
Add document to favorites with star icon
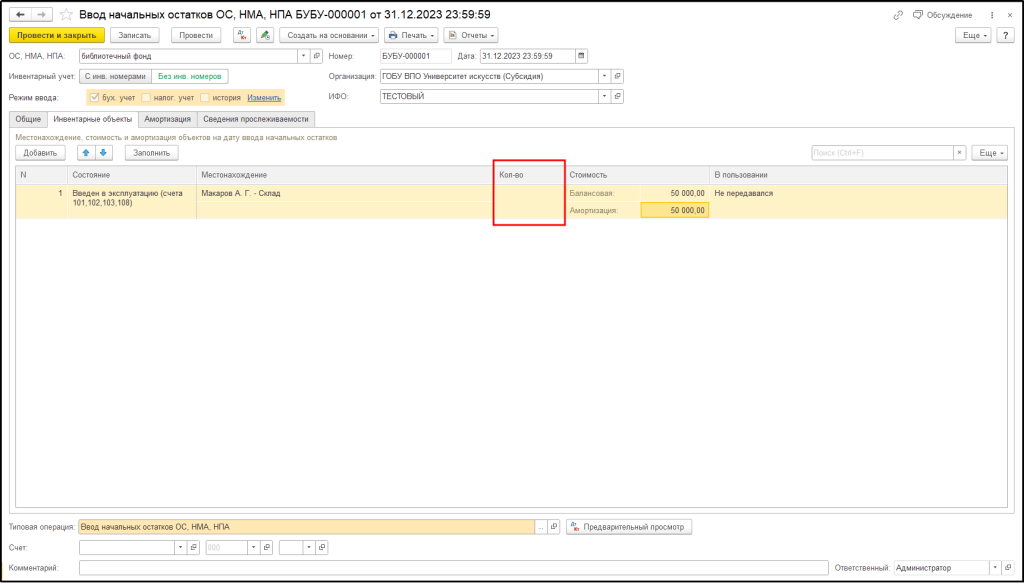tap(66, 15)
